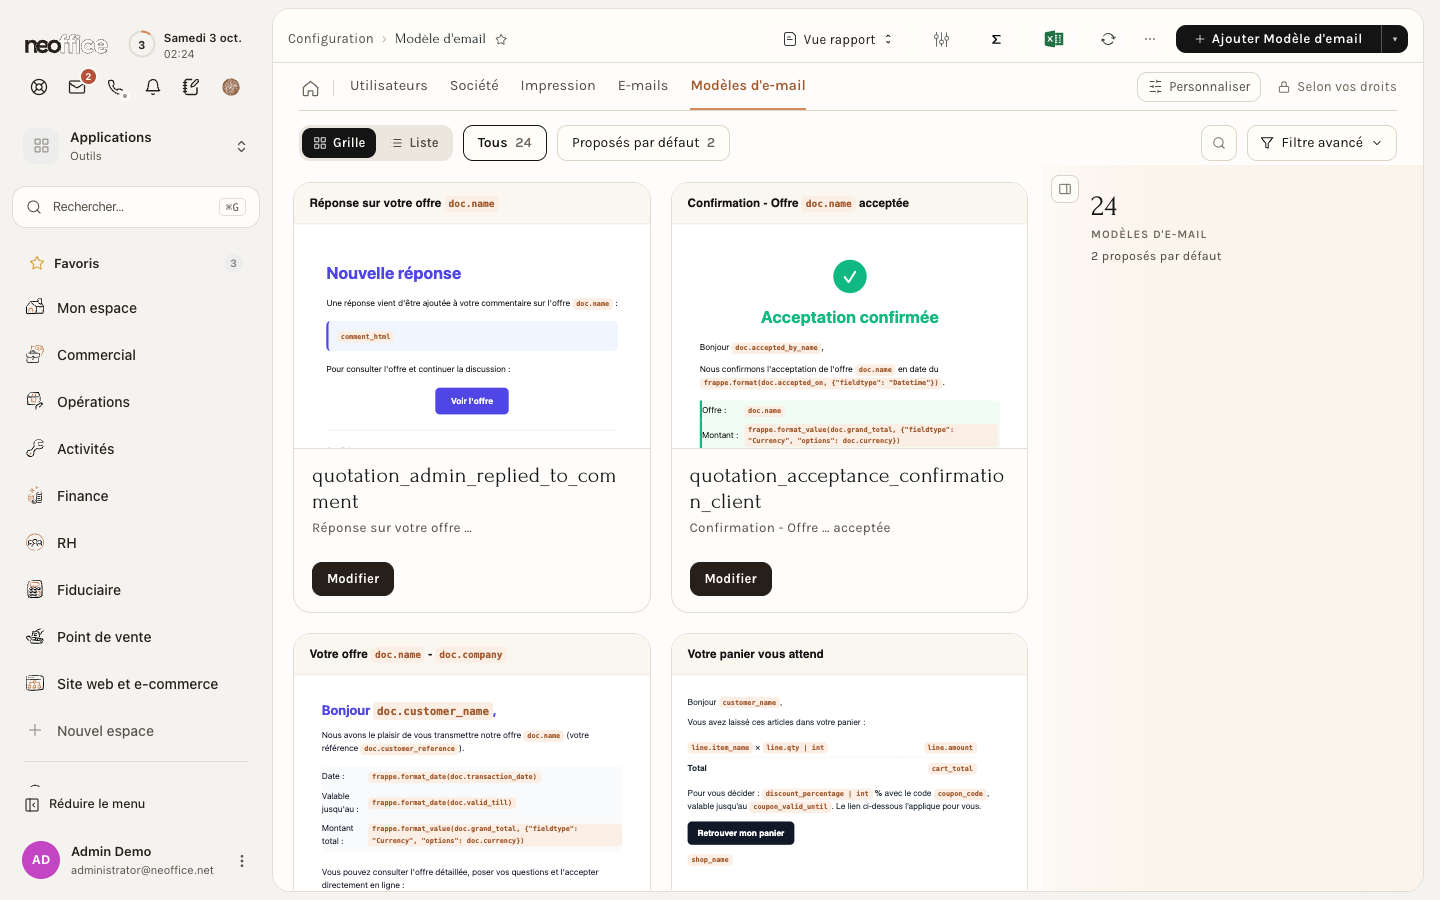1440x900 pixels.
Task: Click the sigma totals icon
Action: point(996,39)
